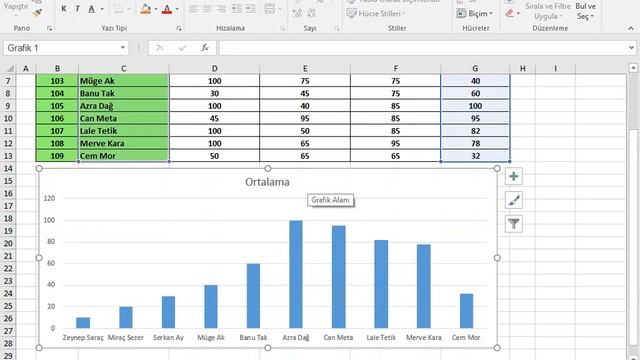
Task: Click the formula confirm checkmark
Action: click(182, 48)
